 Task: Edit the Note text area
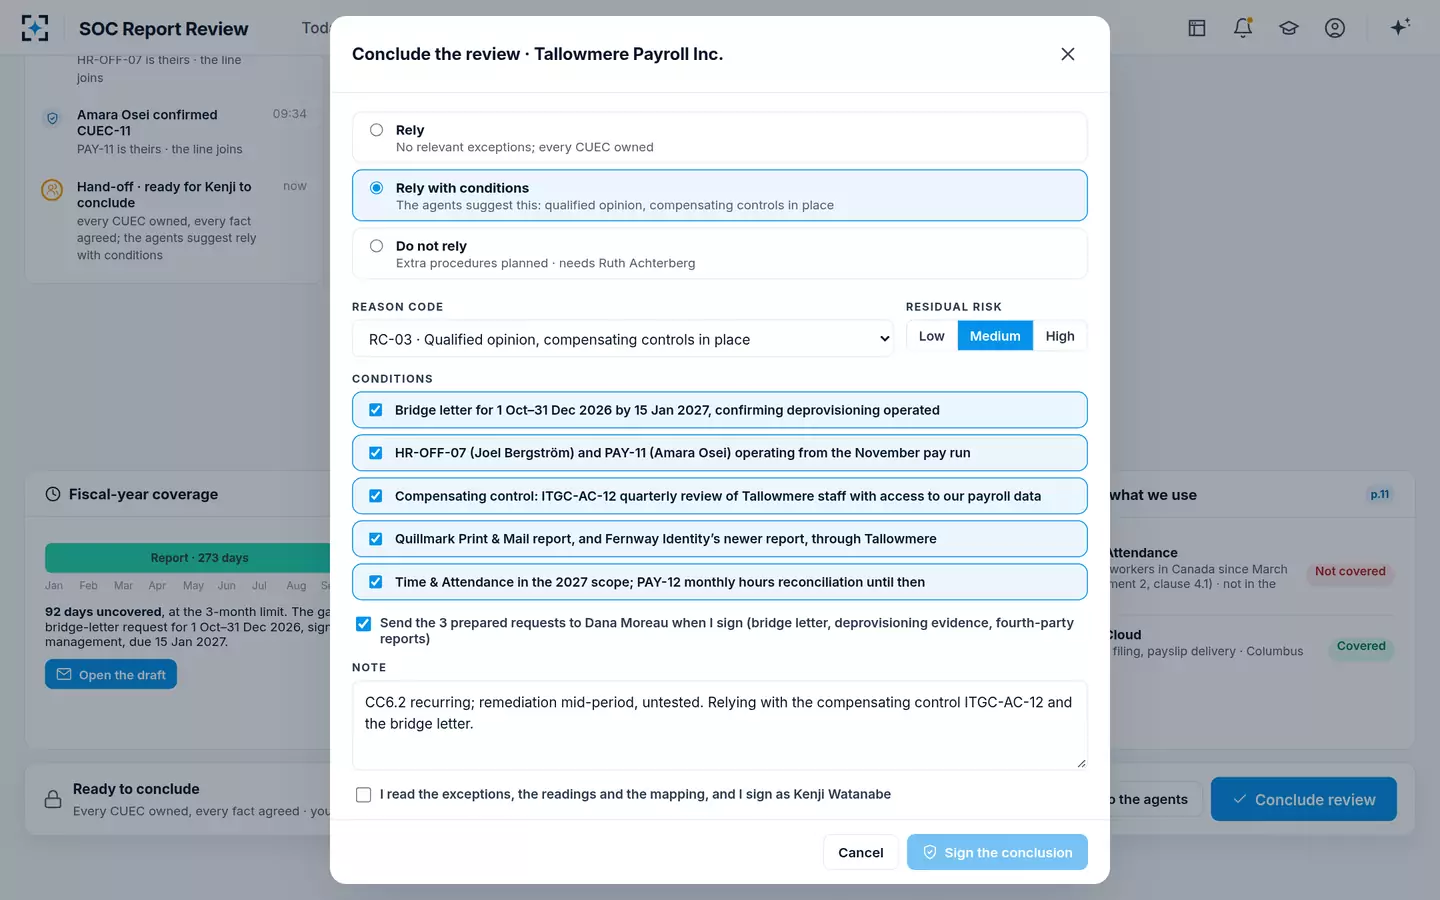click(720, 725)
